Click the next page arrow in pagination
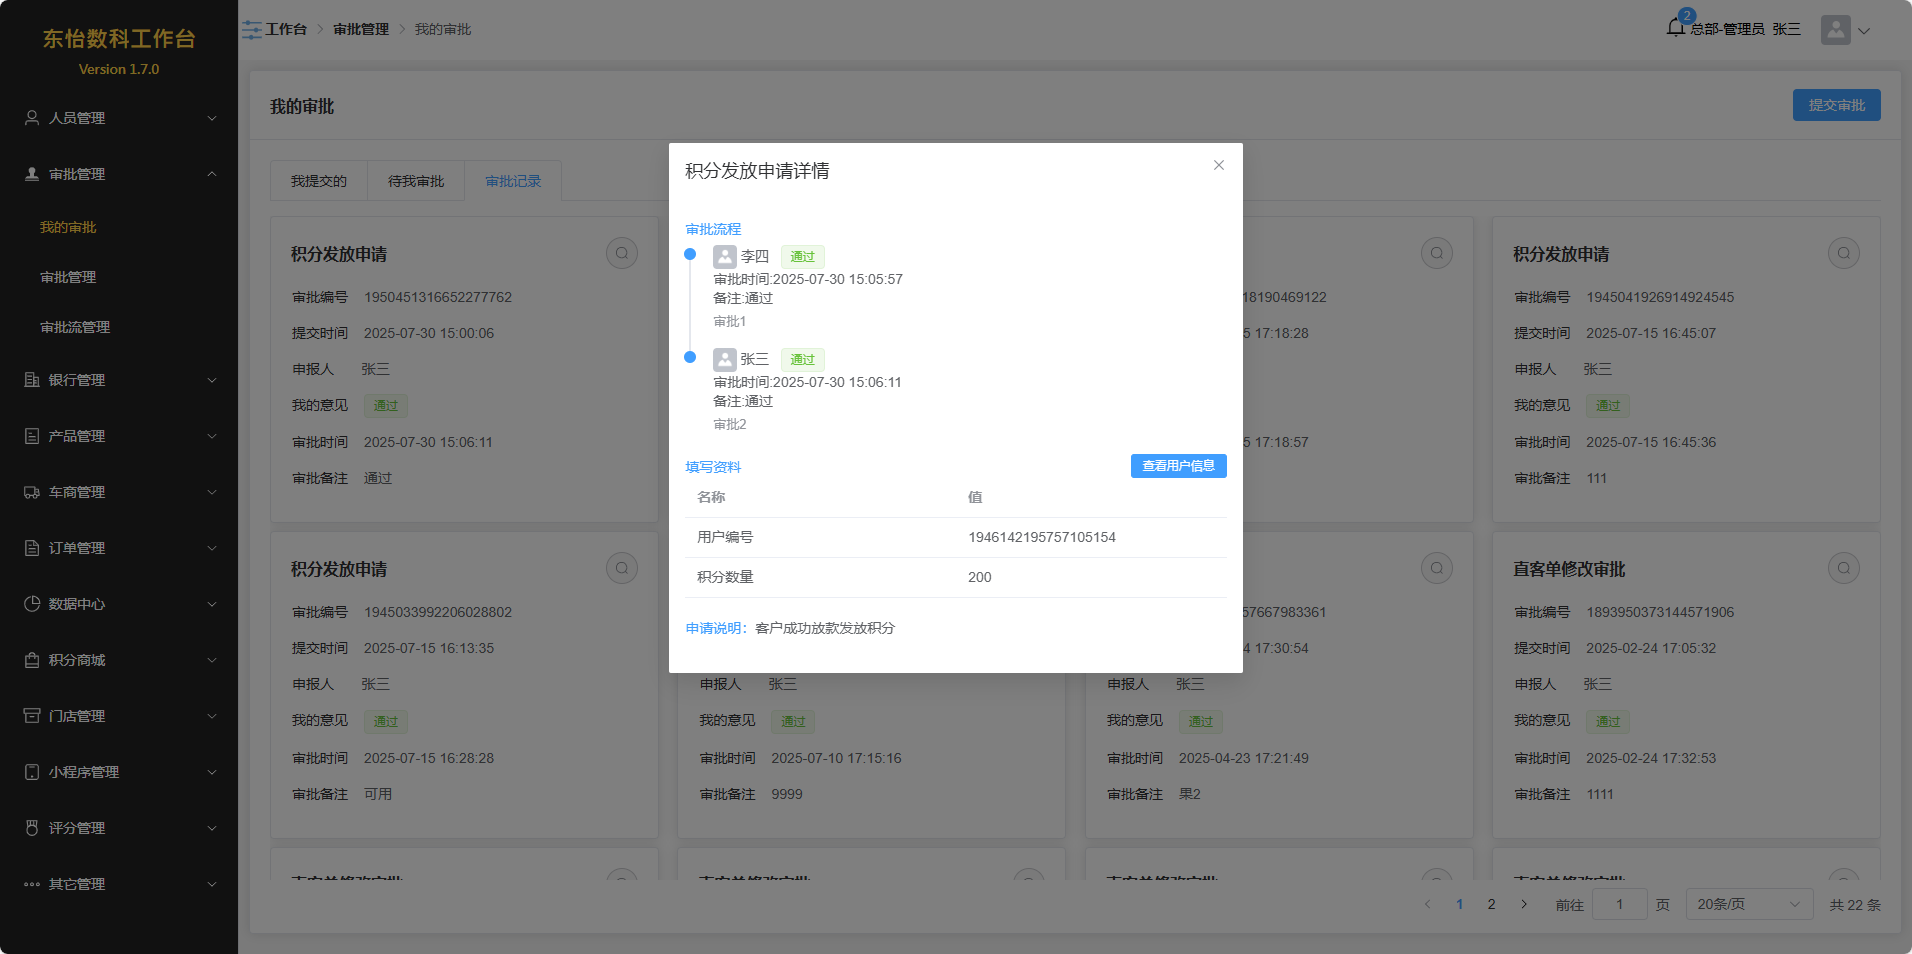1912x954 pixels. 1524,904
